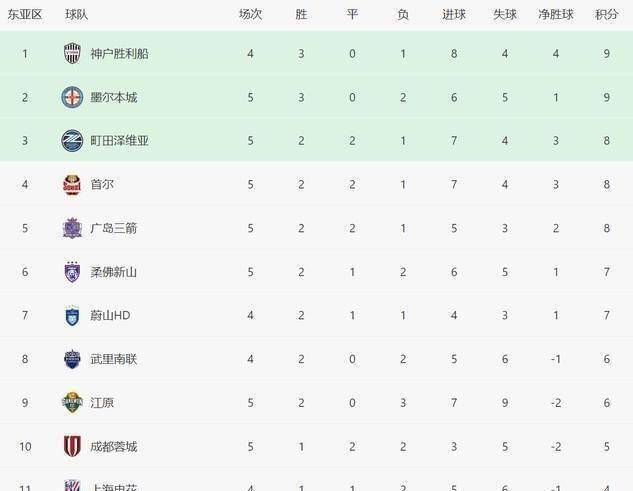Click the 广岛三箭 purple crest

72,228
